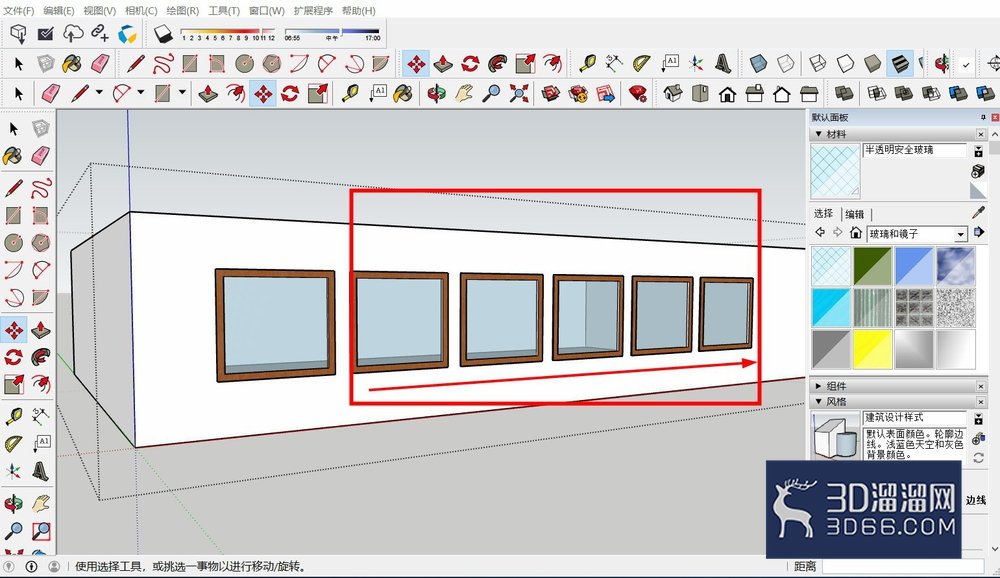Viewport: 1000px width, 578px height.
Task: Select the Paint Bucket in left toolbar
Action: 13,156
